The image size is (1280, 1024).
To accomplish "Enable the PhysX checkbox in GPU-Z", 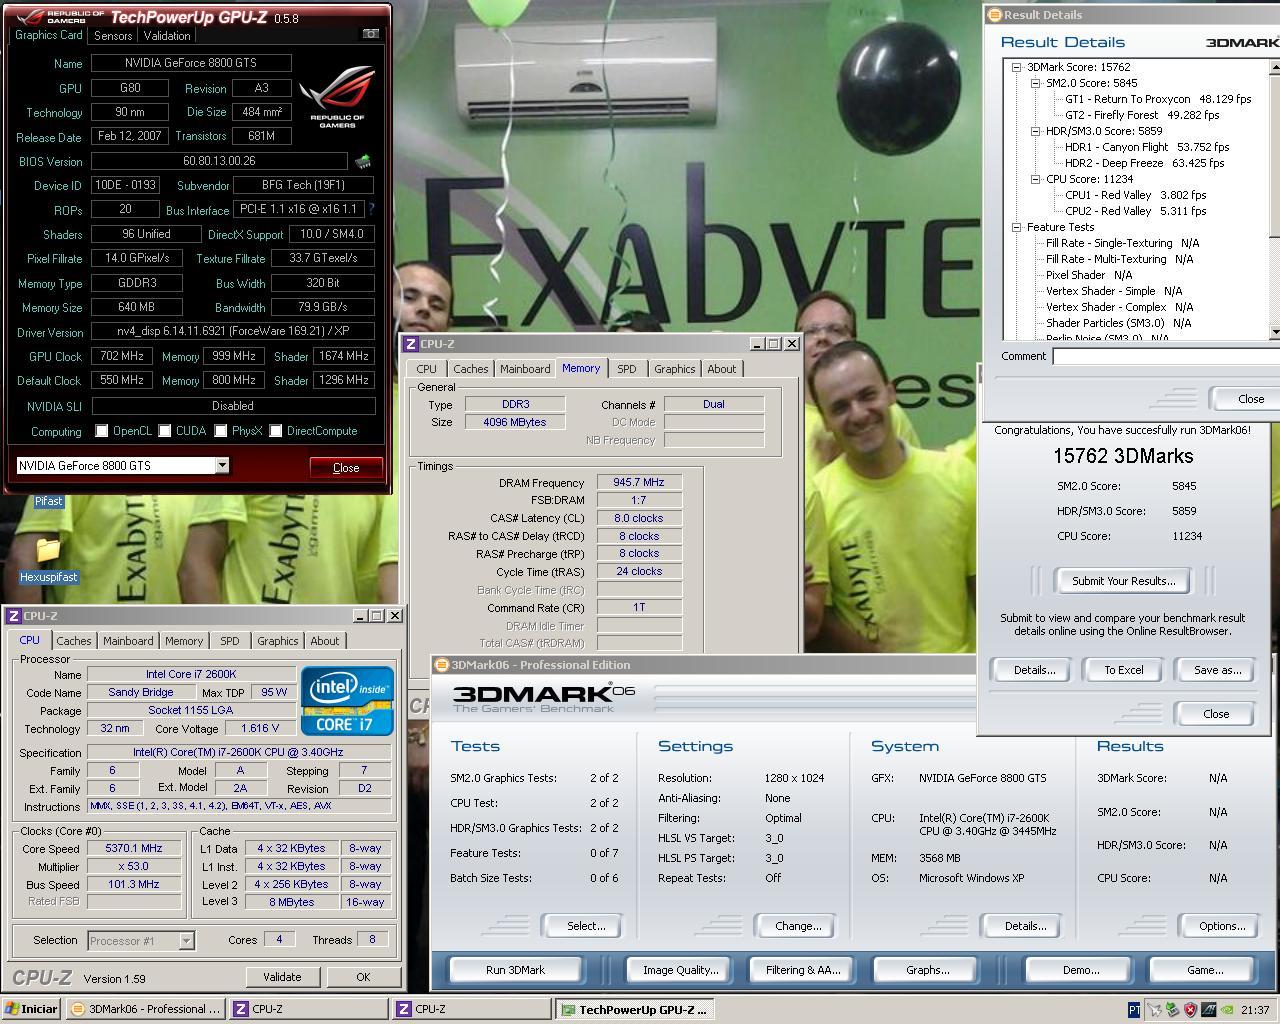I will click(220, 431).
